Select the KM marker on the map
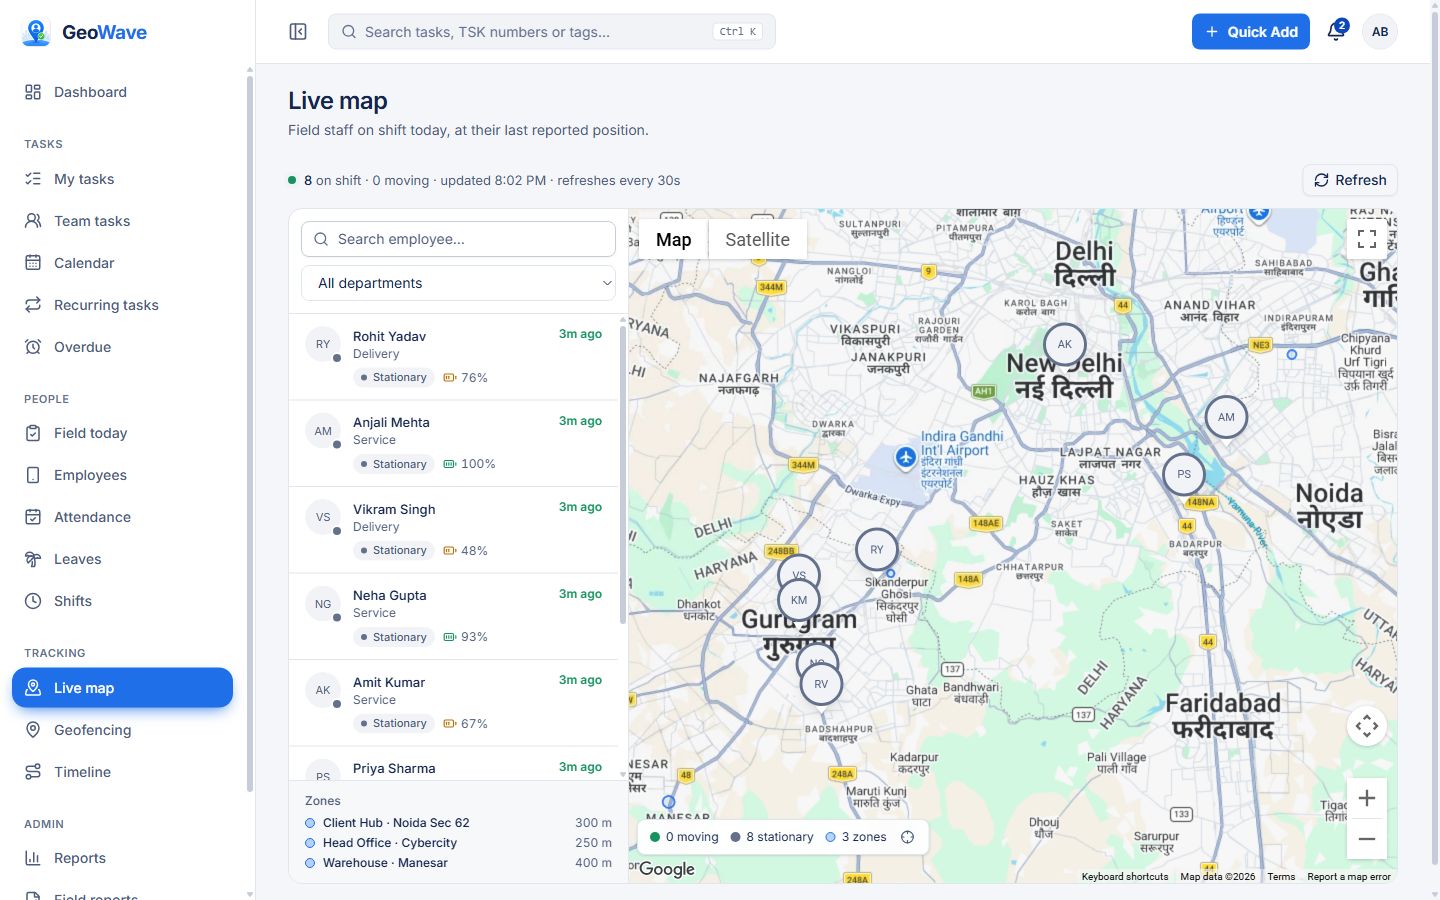Screen dimensions: 1440x900 click(799, 600)
